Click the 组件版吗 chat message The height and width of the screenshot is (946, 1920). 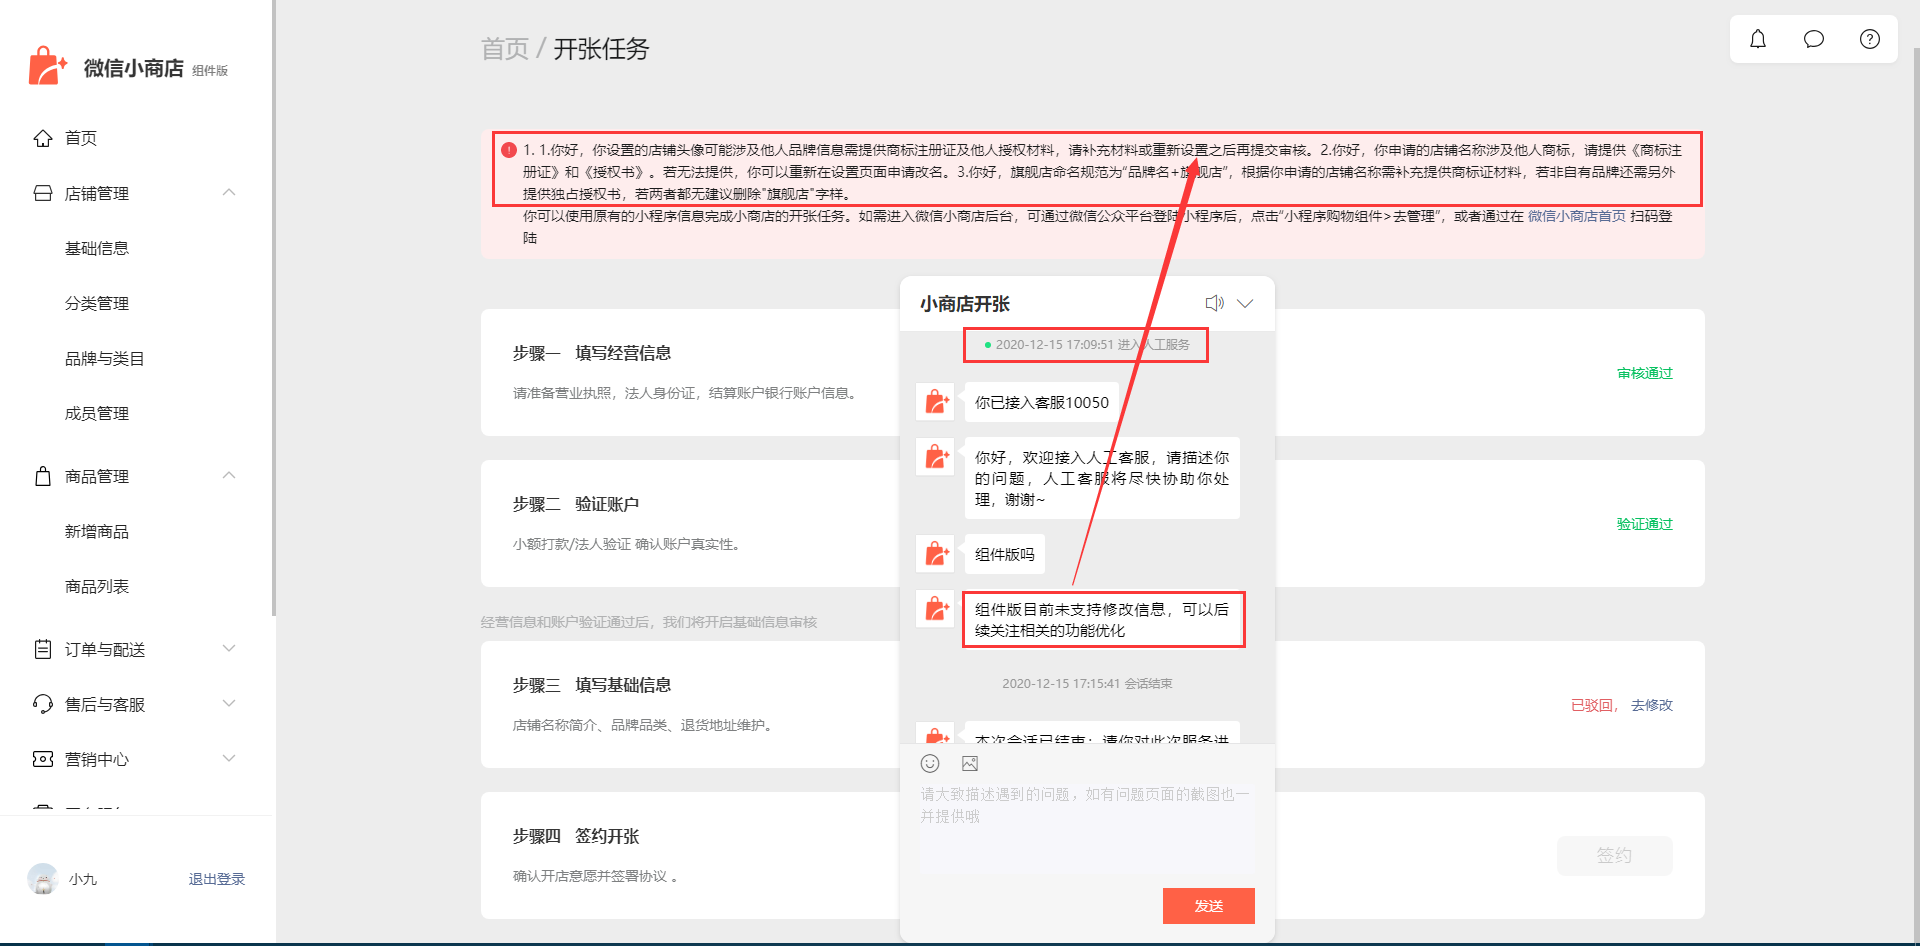[x=1005, y=554]
